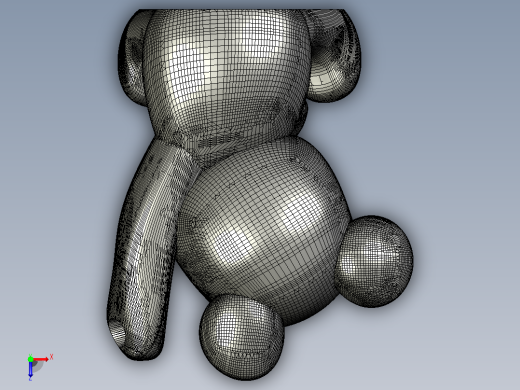
Task: Click the blue Z axis arrow of the triad
Action: (30, 369)
